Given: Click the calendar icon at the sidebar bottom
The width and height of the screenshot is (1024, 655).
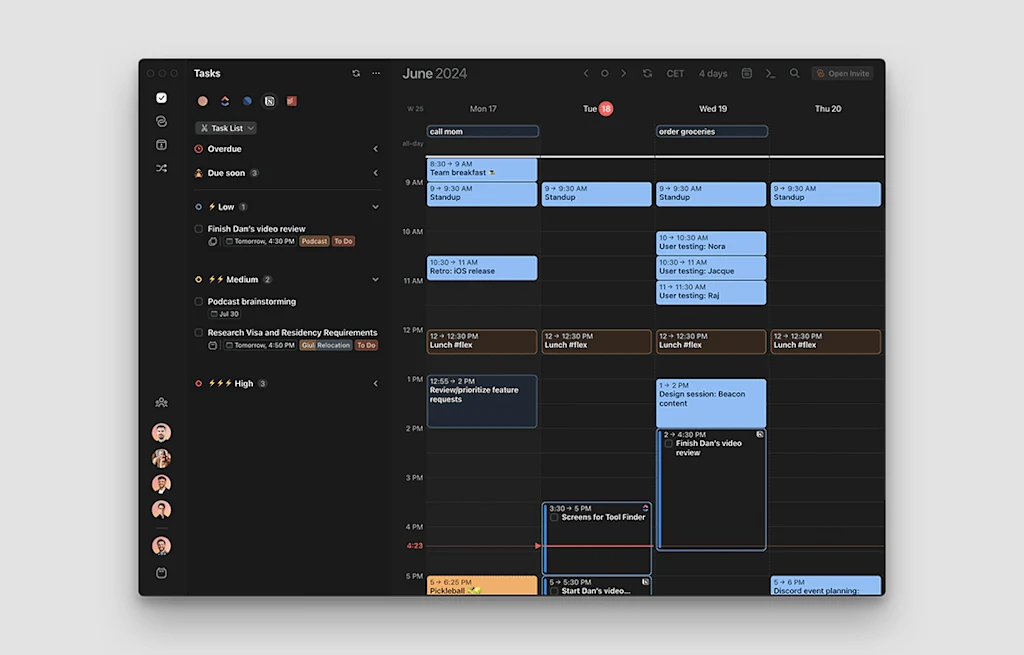Looking at the screenshot, I should tap(161, 573).
